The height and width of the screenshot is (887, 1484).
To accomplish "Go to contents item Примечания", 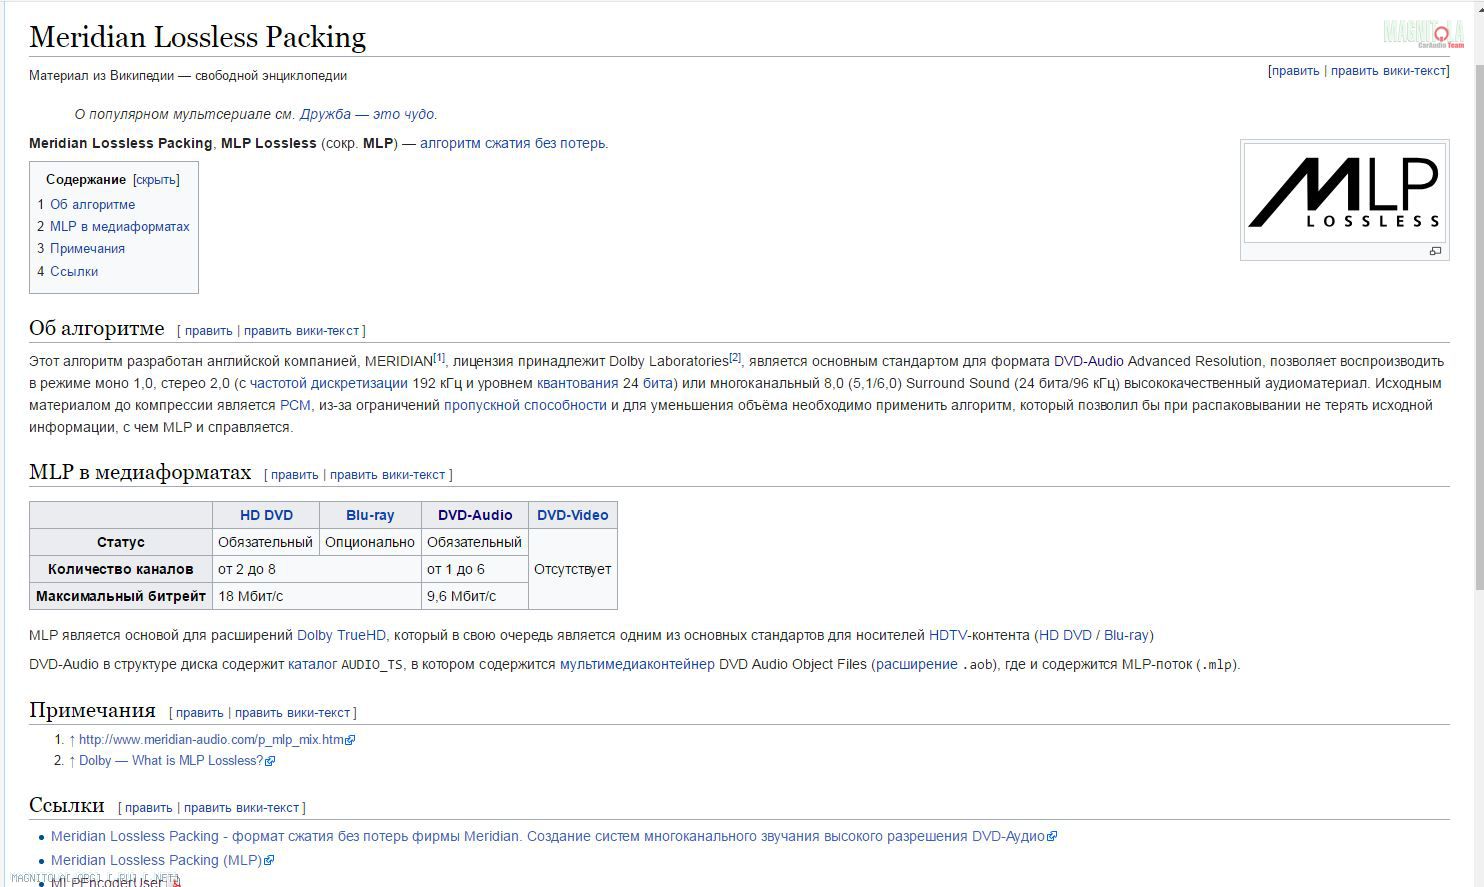I will click(87, 248).
